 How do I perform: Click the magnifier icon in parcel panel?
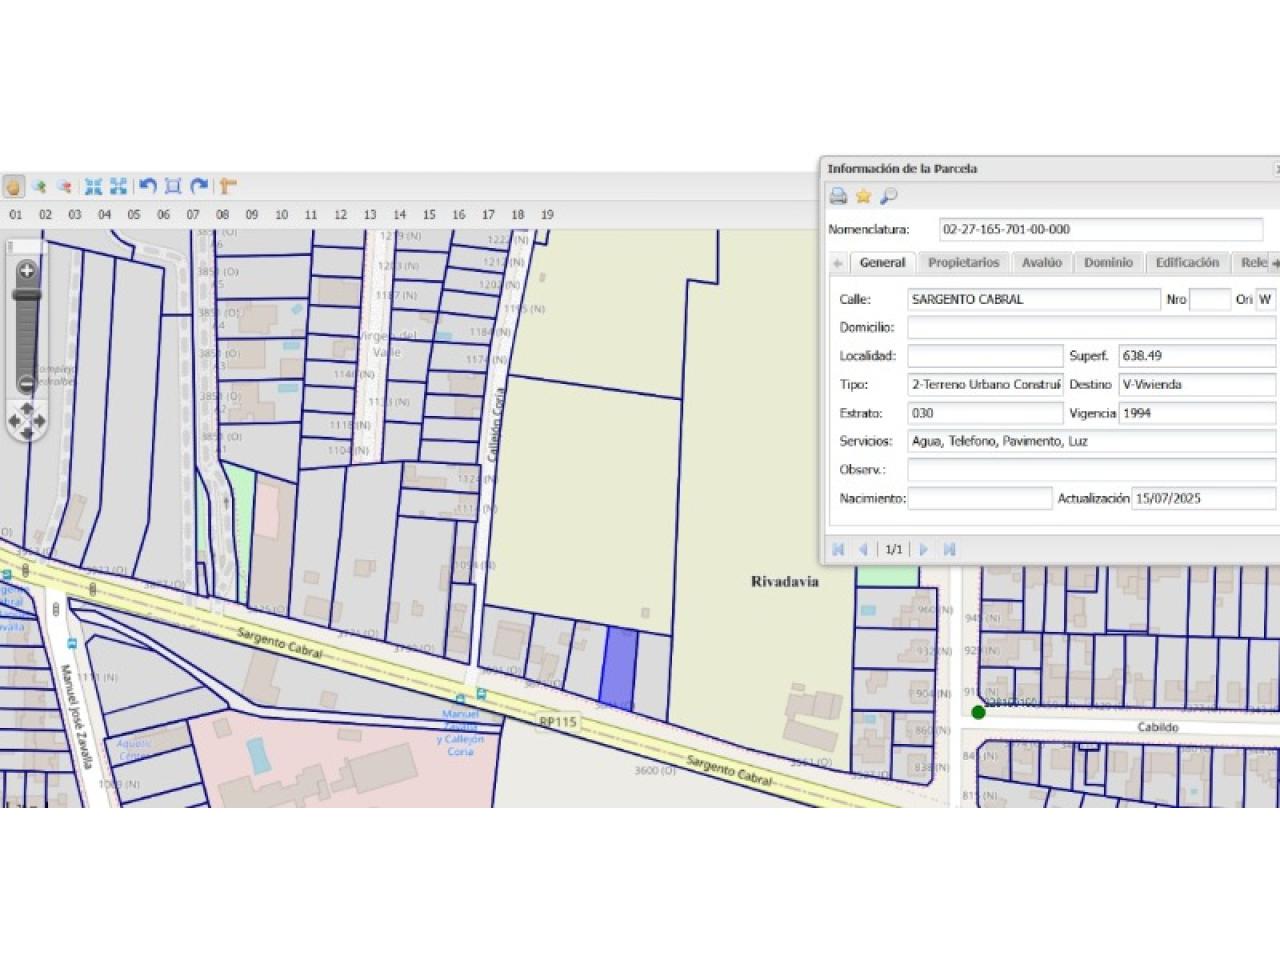click(x=888, y=196)
